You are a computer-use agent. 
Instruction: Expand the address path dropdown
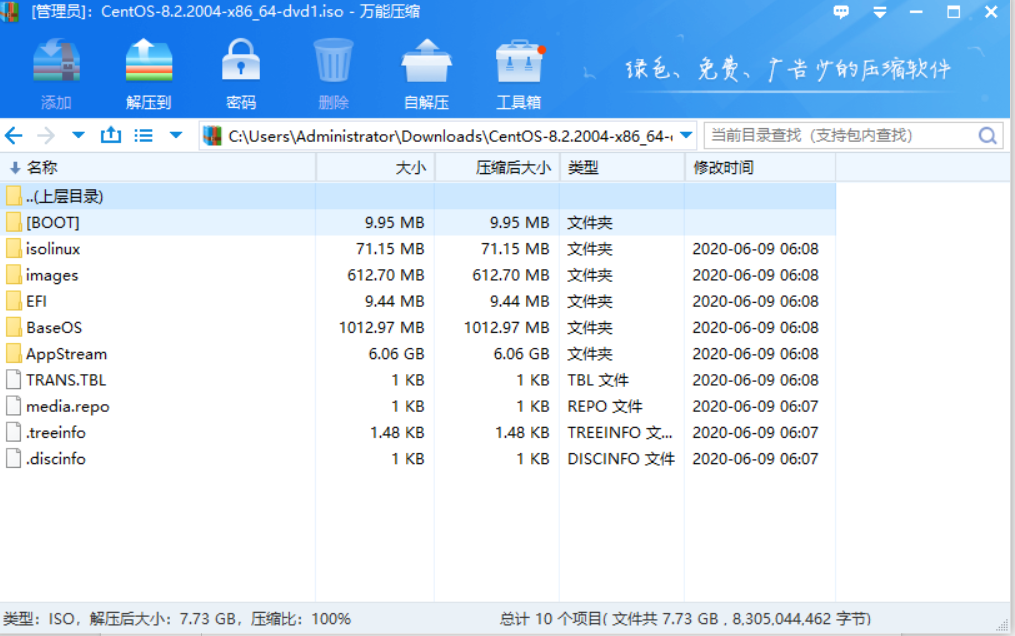click(686, 135)
